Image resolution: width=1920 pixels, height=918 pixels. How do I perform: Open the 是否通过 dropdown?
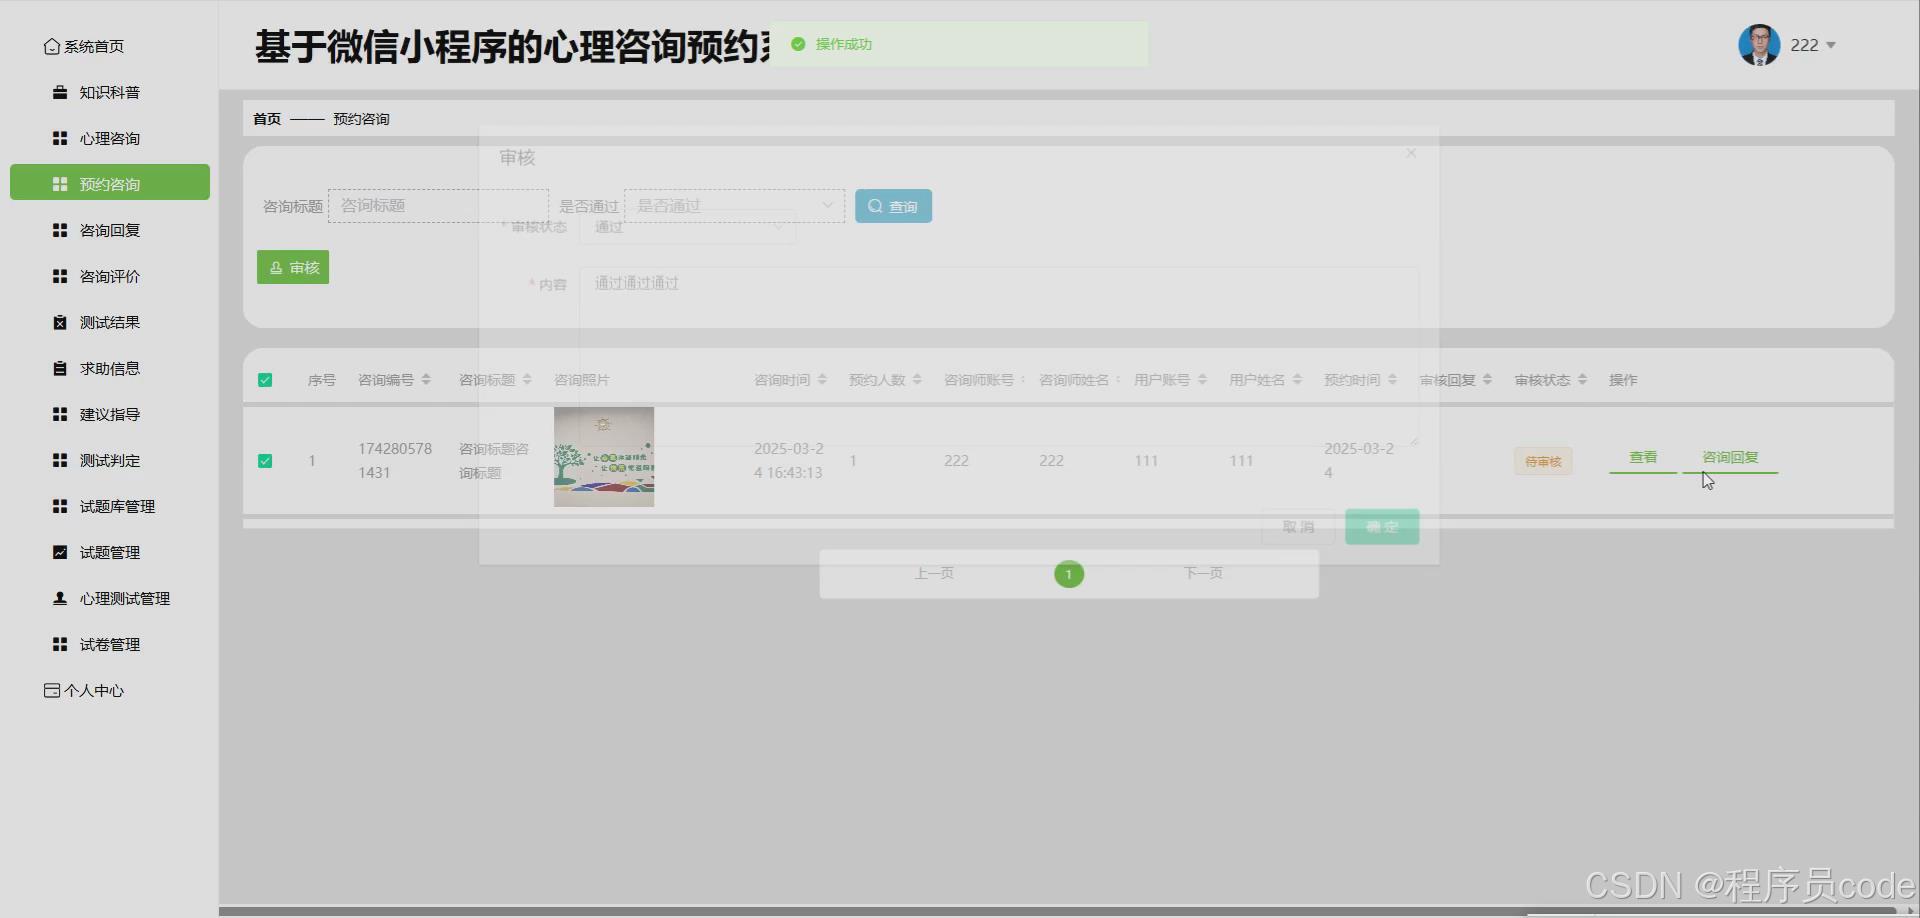733,205
